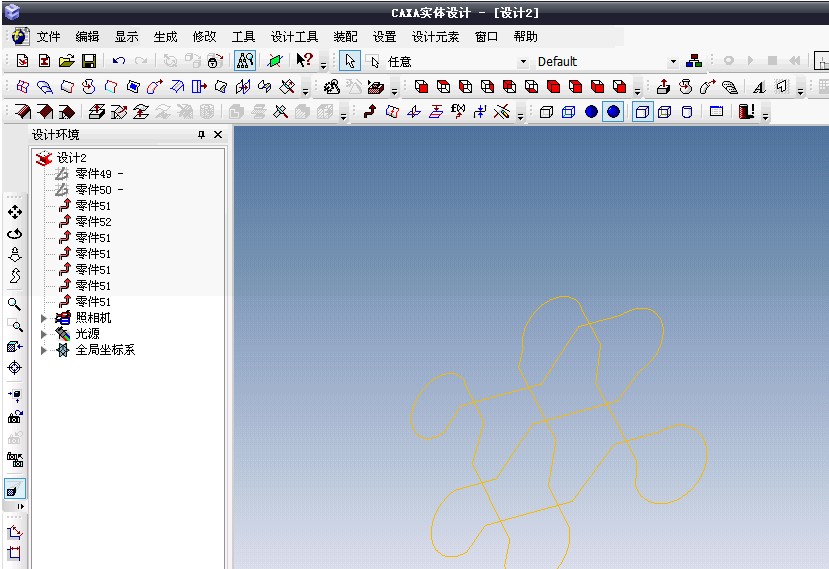Click the assembly hierarchy icon next to Default
The image size is (829, 569).
click(694, 61)
